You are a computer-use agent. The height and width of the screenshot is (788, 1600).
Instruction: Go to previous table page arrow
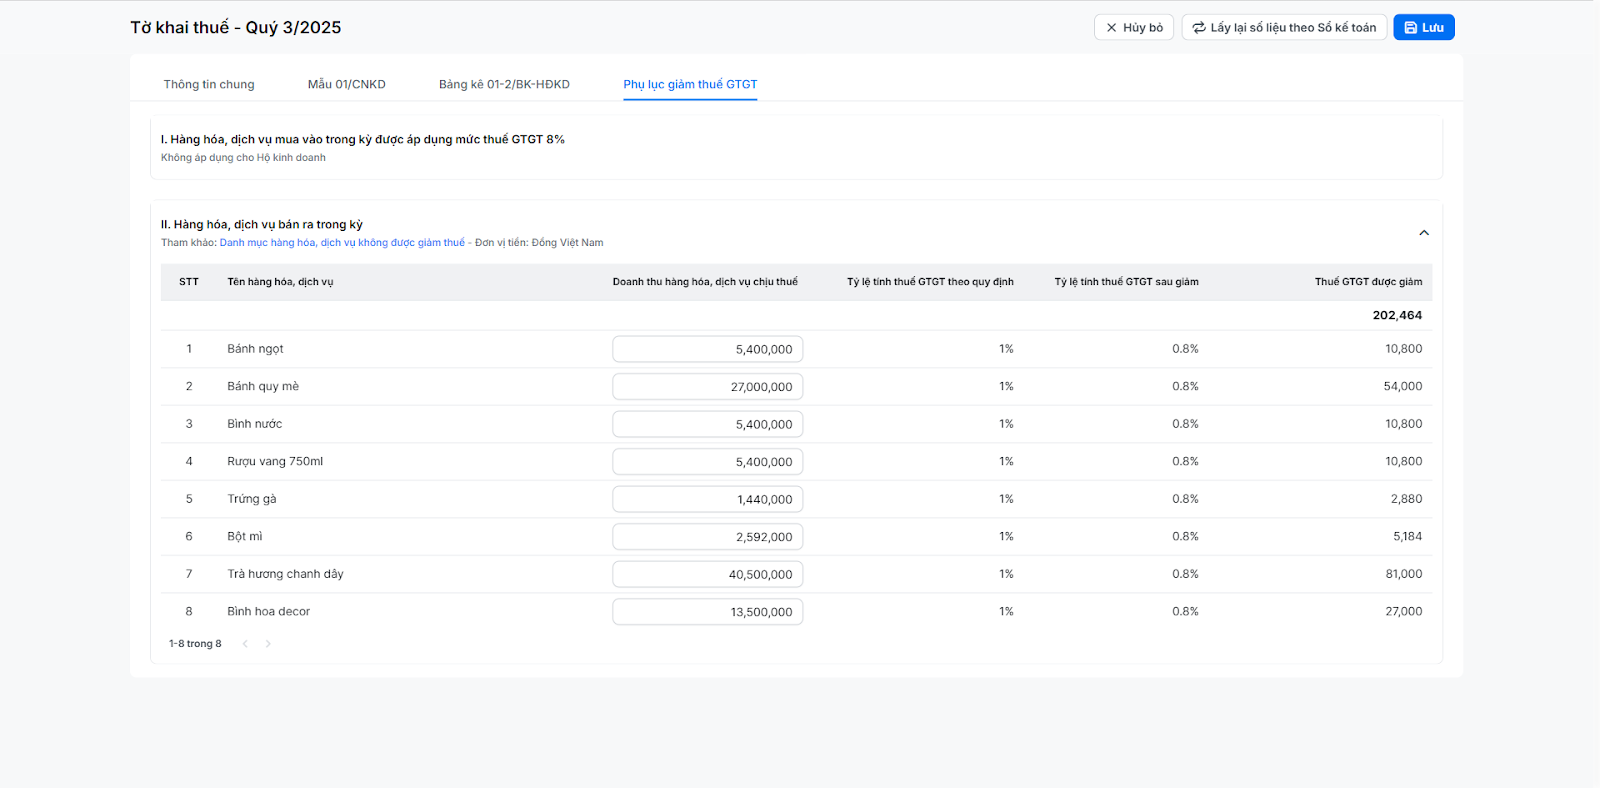245,644
